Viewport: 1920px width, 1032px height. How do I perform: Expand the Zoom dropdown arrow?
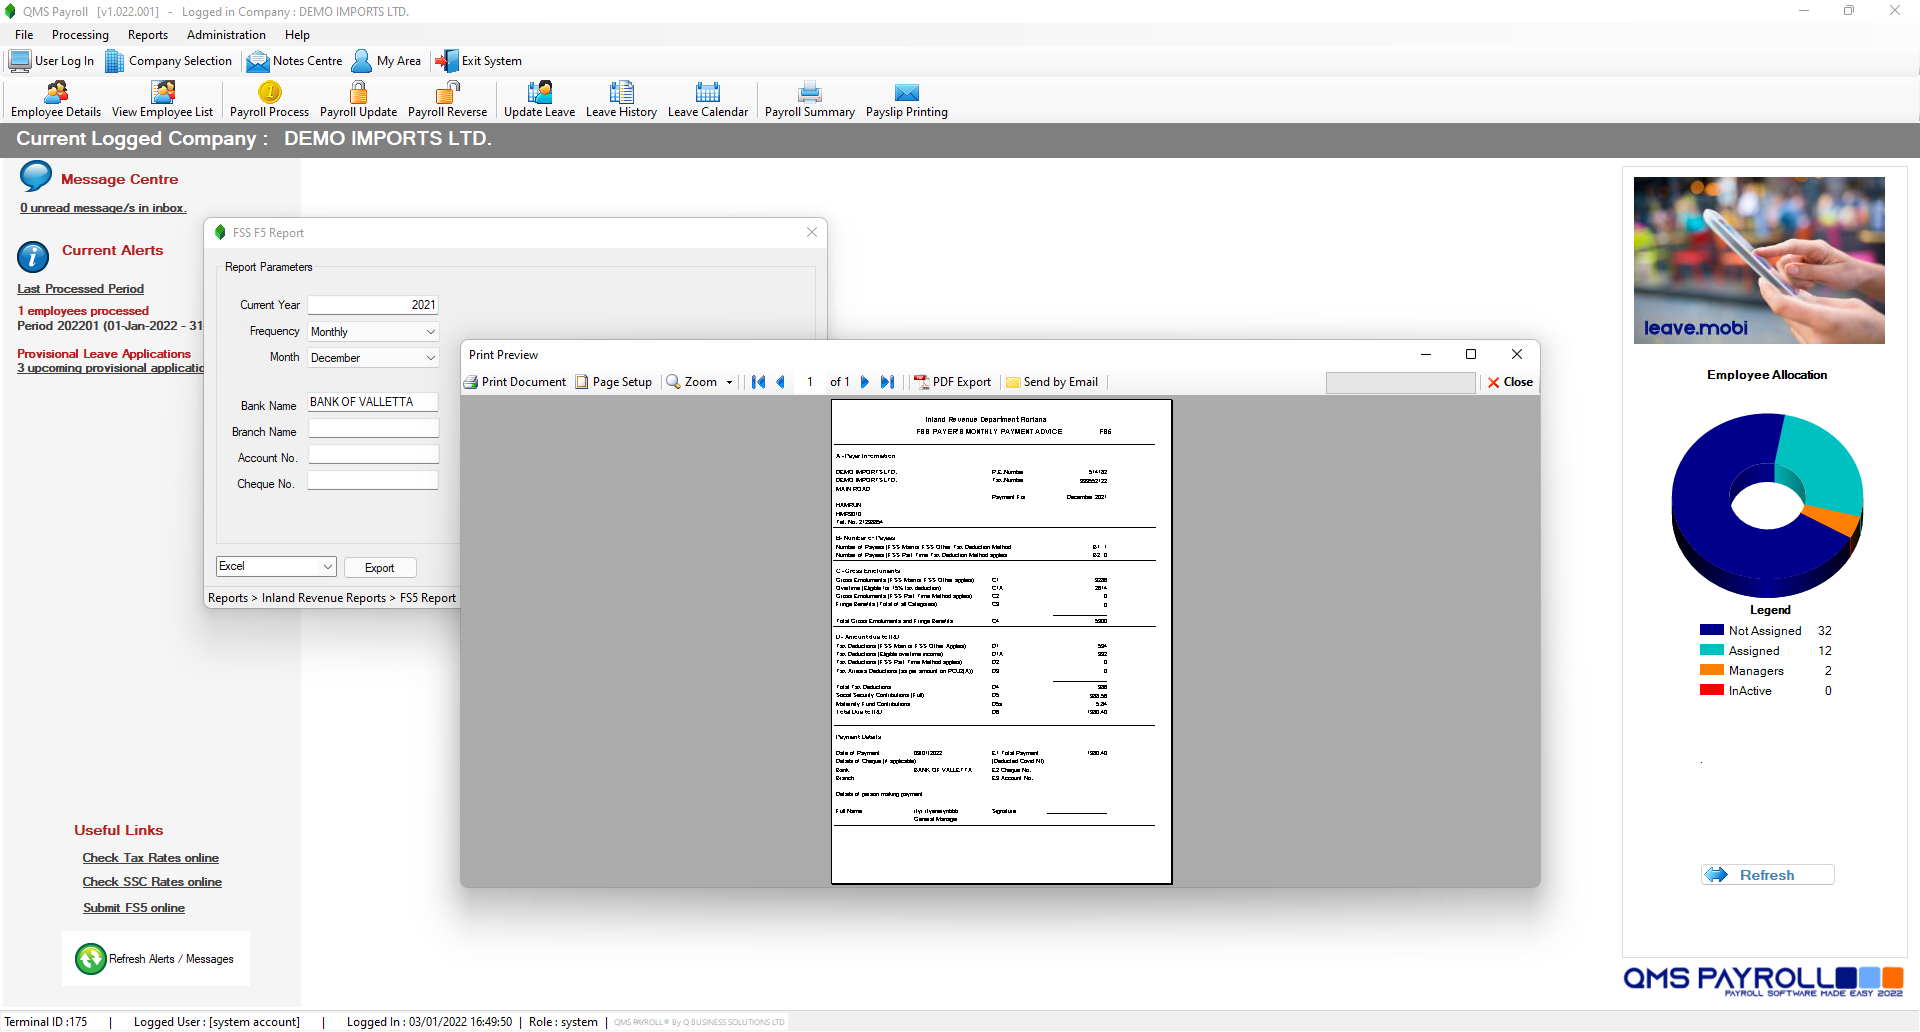(x=729, y=382)
